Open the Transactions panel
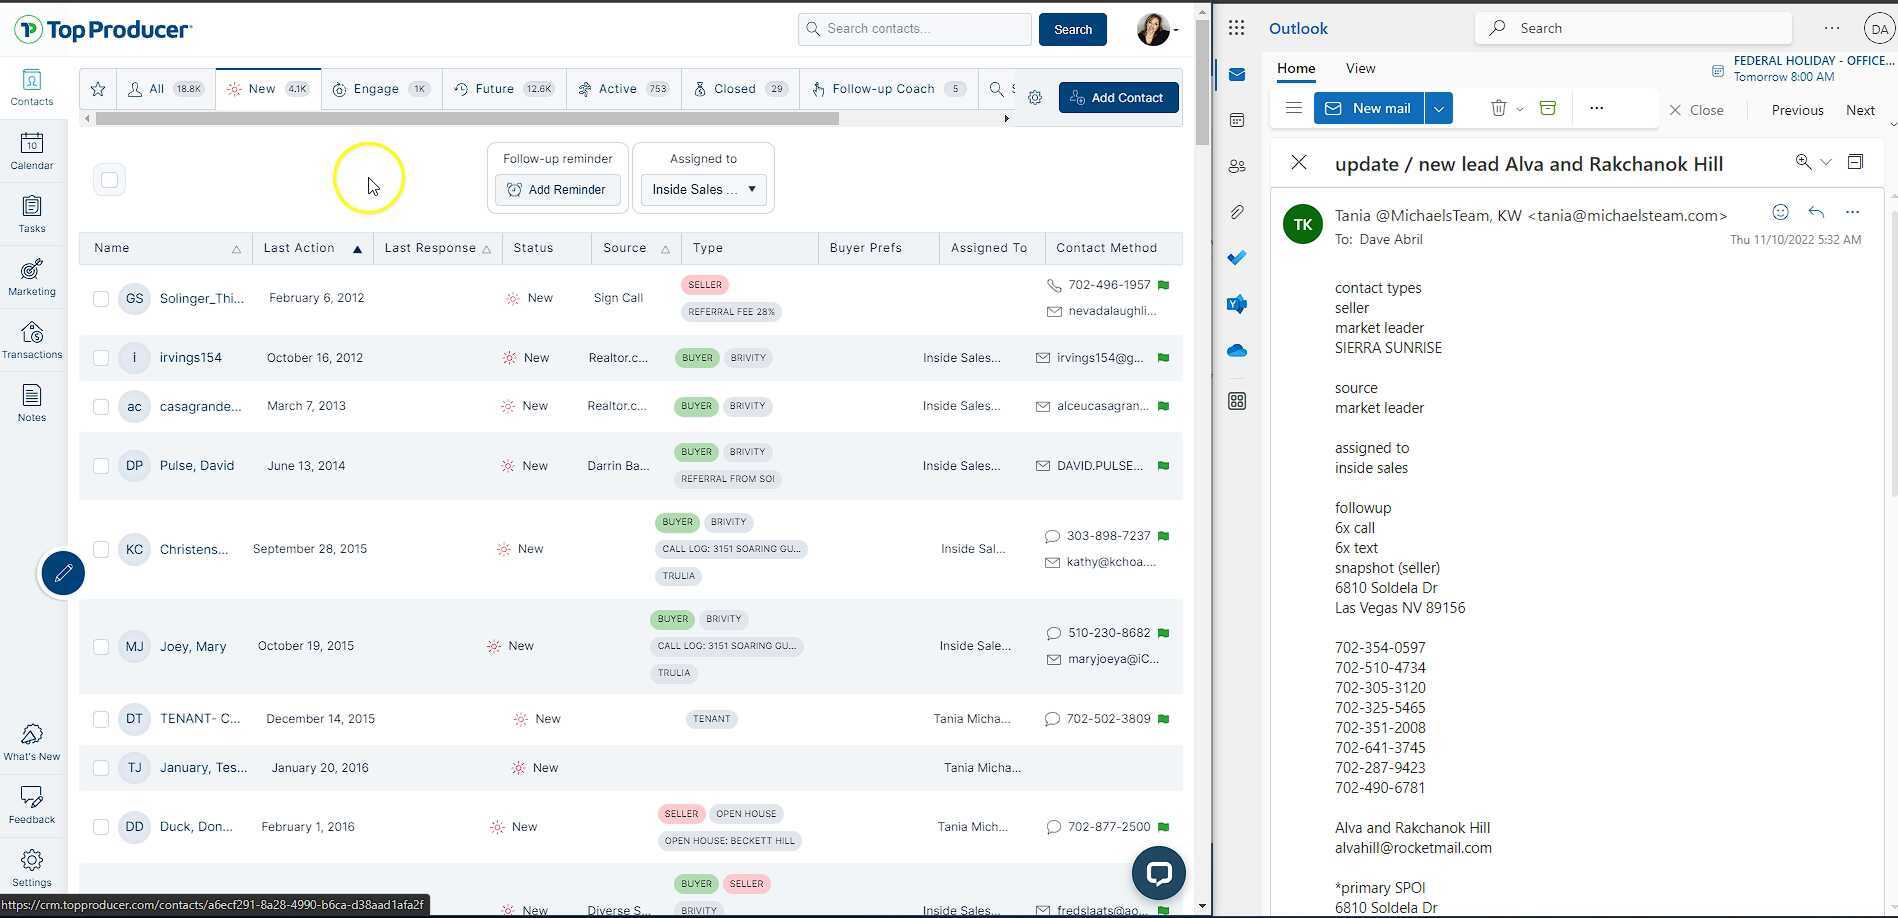The image size is (1898, 918). coord(31,339)
